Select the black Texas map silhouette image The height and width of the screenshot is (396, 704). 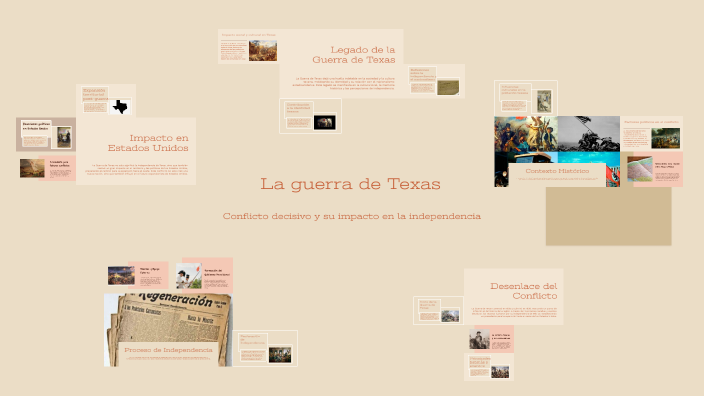click(x=120, y=106)
